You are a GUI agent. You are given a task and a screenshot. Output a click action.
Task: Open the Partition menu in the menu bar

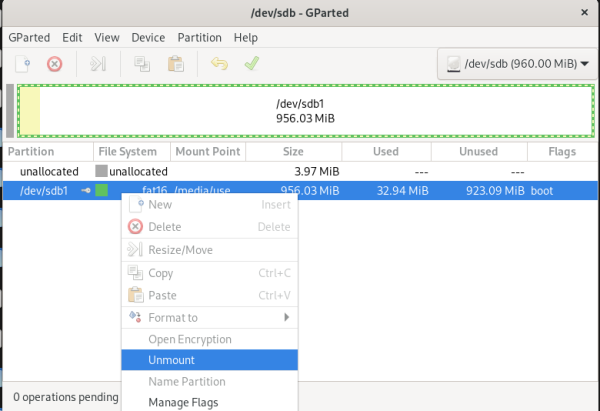(x=199, y=37)
